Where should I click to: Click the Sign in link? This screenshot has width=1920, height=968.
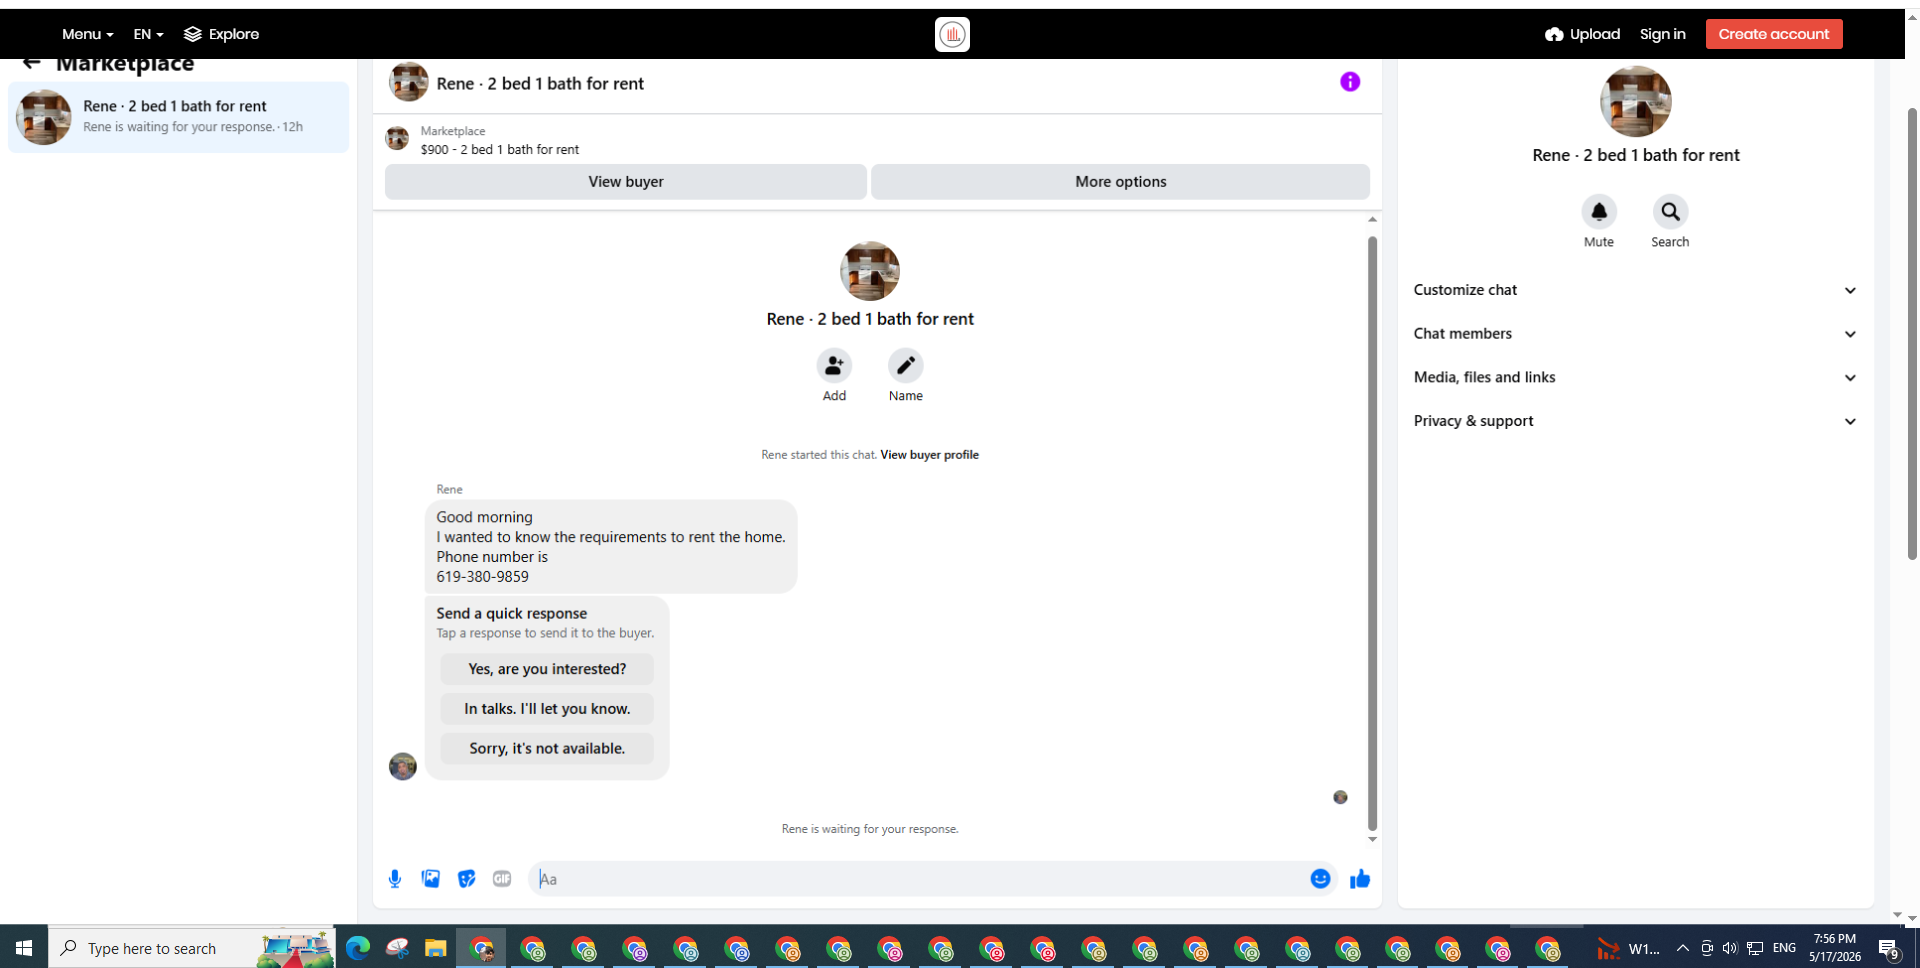(x=1662, y=34)
